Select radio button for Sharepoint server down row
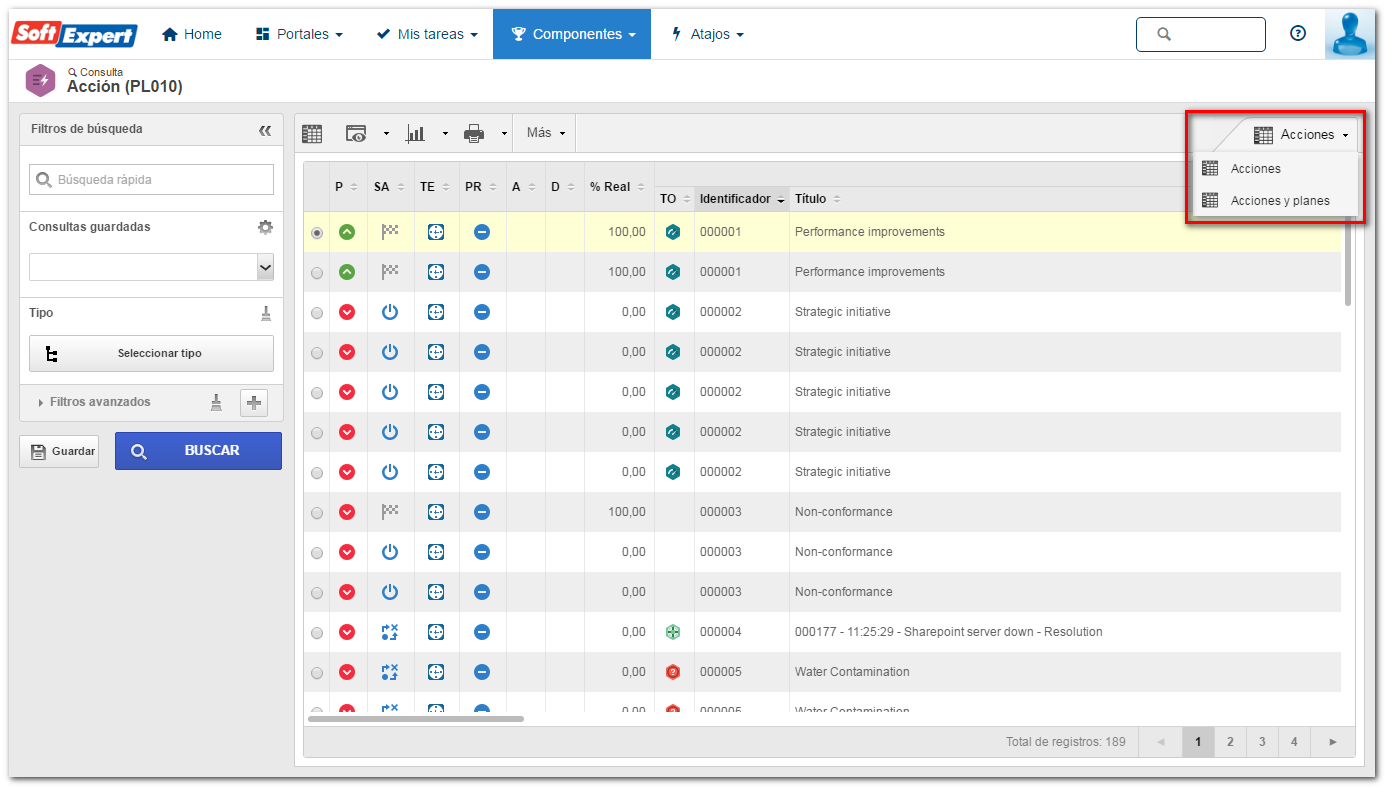 coord(317,632)
